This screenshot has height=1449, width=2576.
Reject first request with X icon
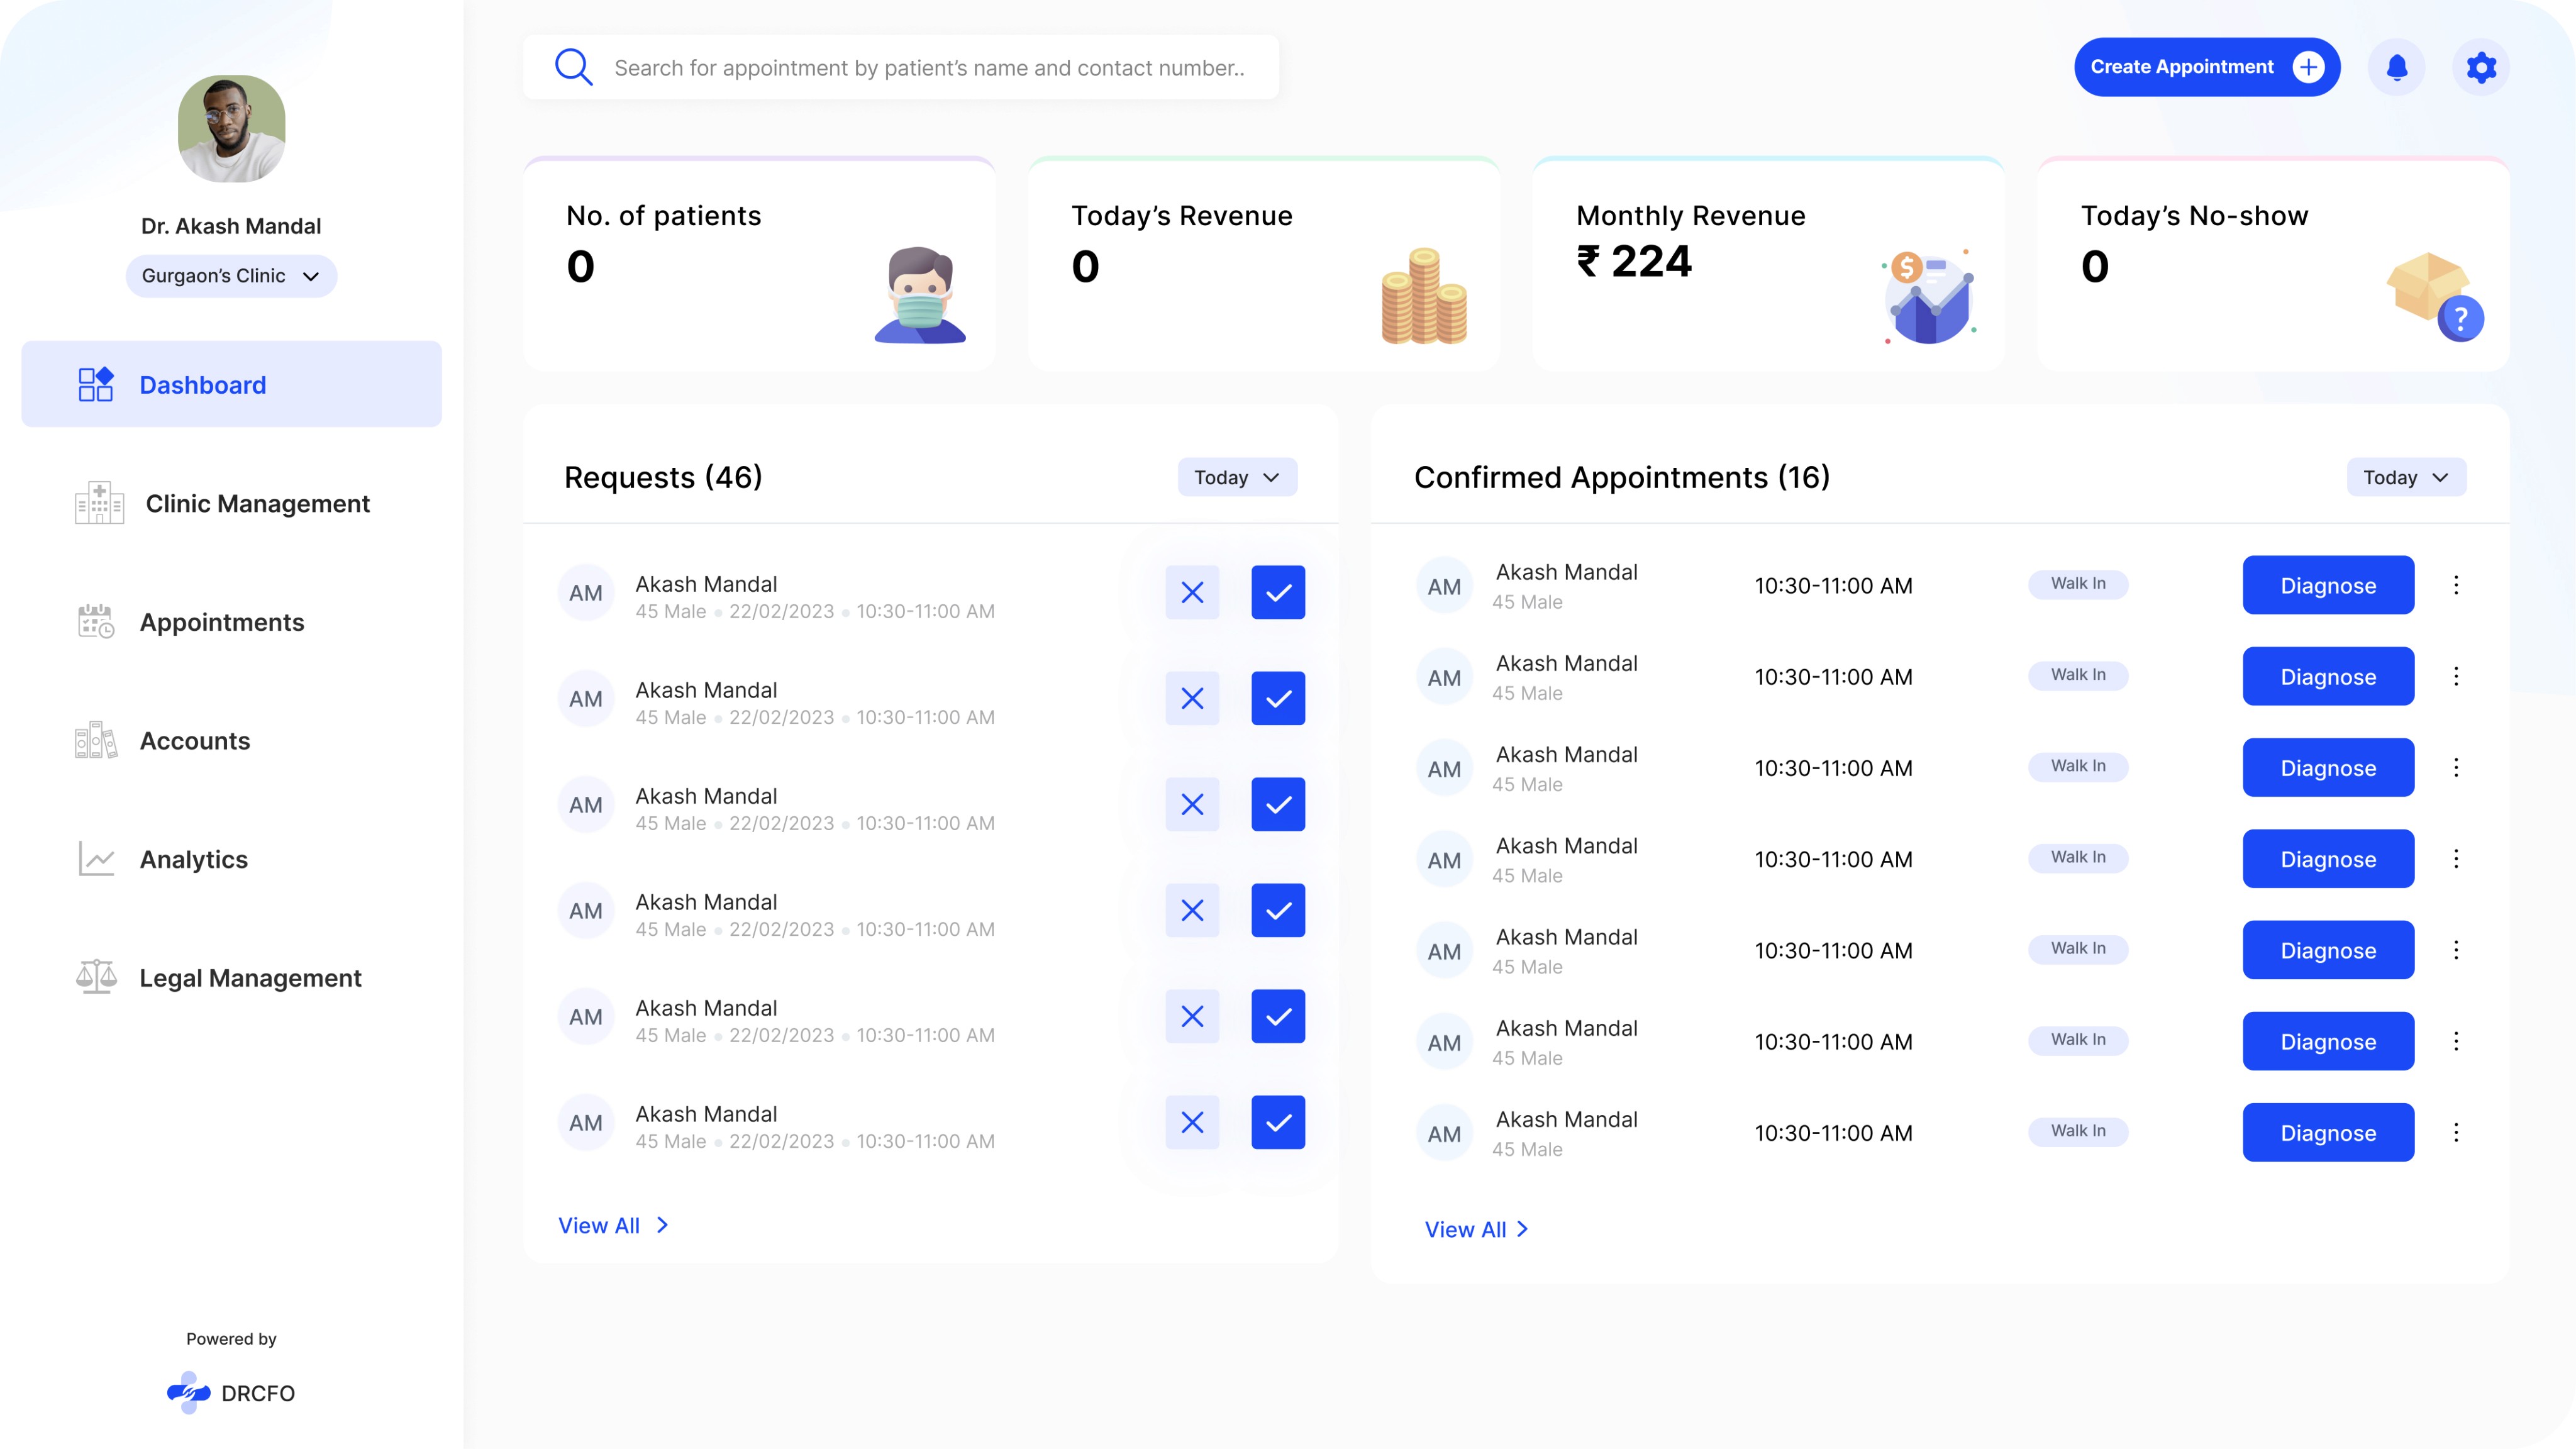[1192, 593]
